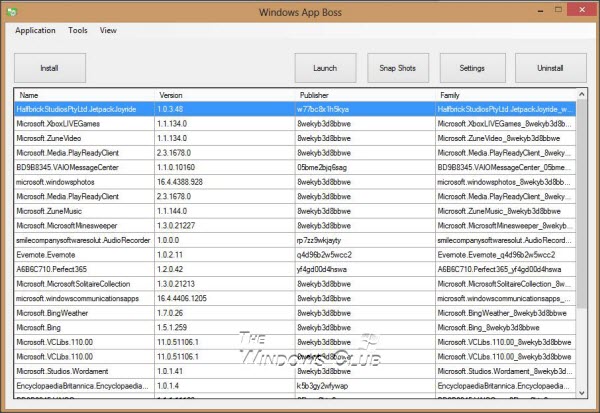Screen dimensions: 600x413
Task: Click publisher 05bme2bjq6sag cell
Action: pos(365,167)
